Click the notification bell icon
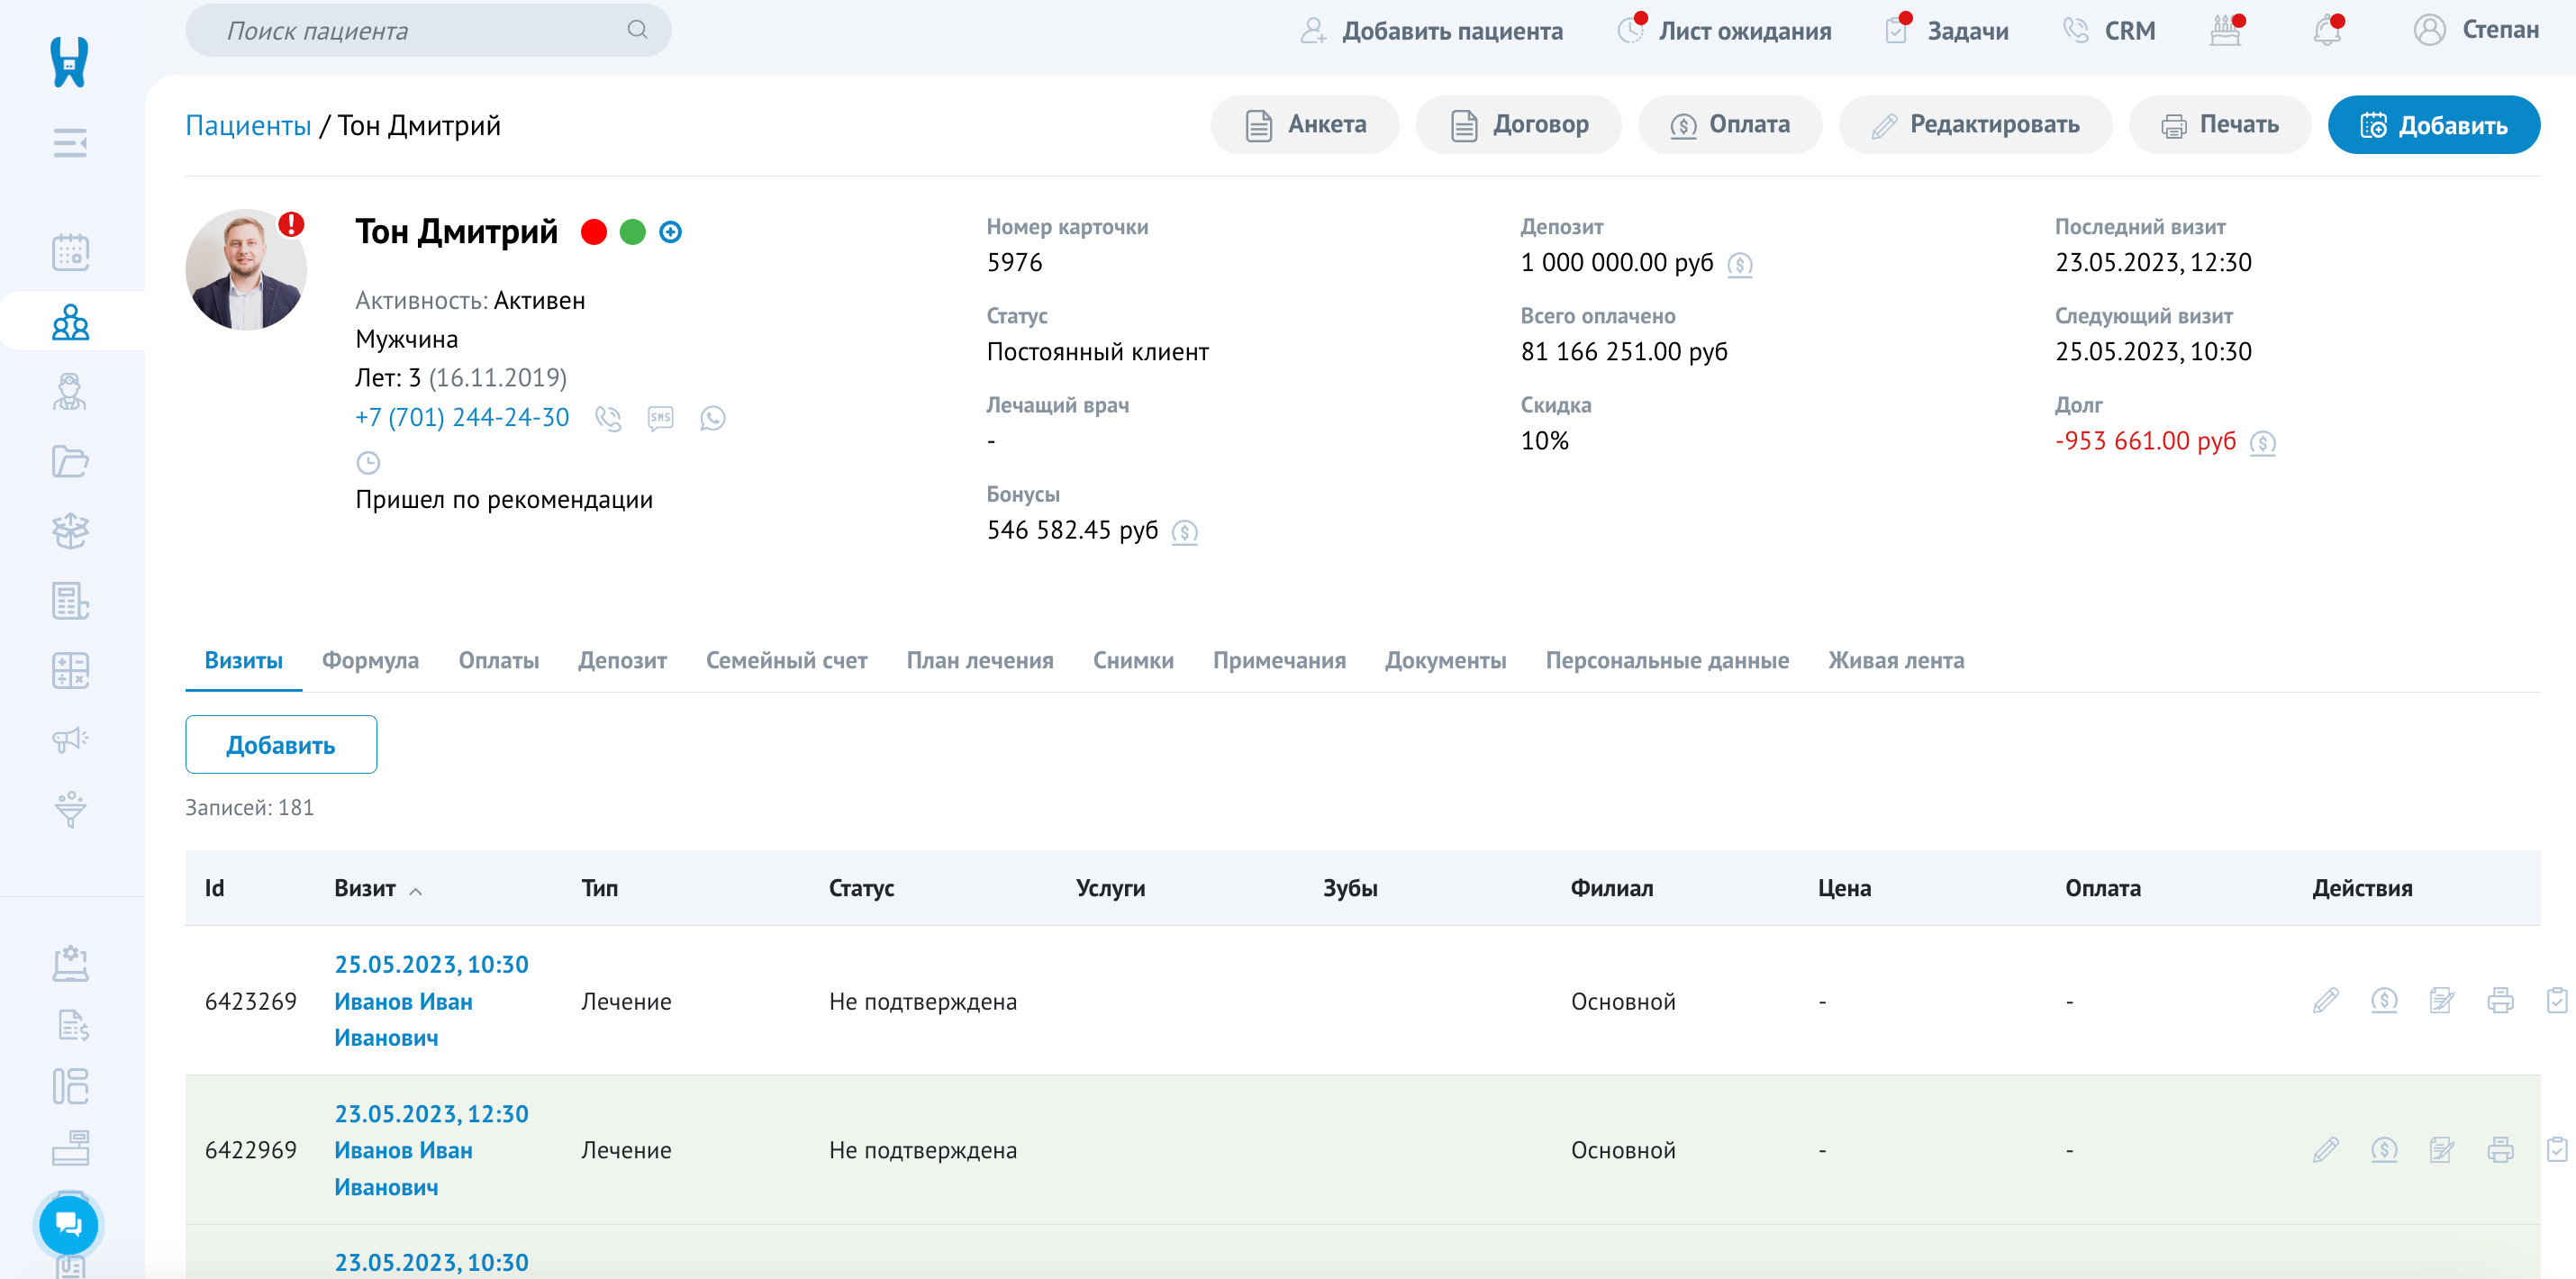This screenshot has height=1279, width=2576. point(2326,31)
